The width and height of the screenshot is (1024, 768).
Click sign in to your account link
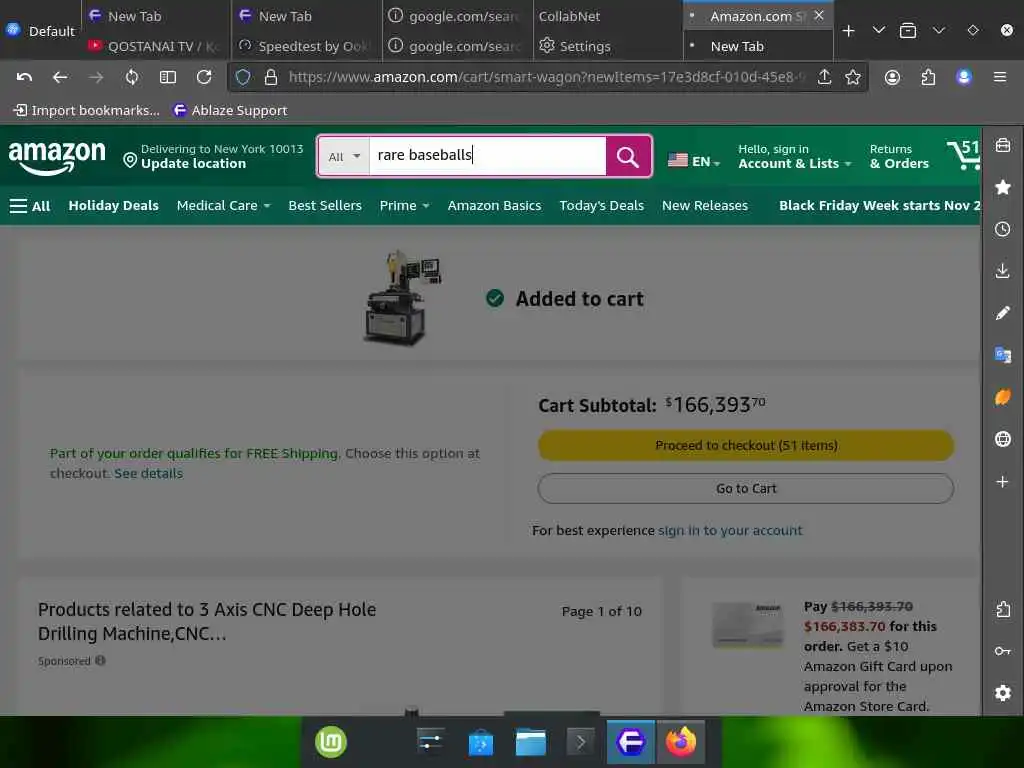click(729, 530)
